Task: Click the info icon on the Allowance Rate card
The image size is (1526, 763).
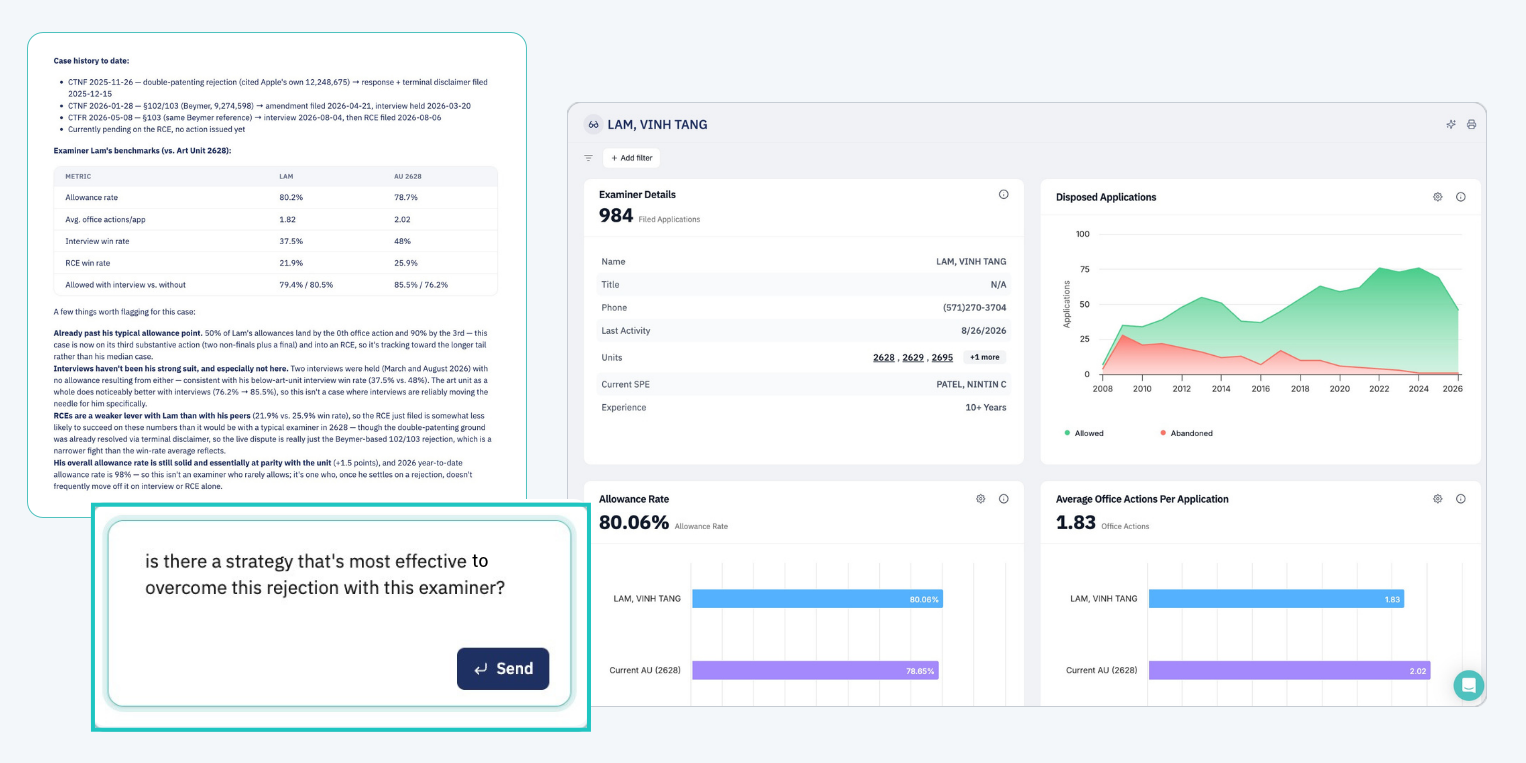Action: point(1004,499)
